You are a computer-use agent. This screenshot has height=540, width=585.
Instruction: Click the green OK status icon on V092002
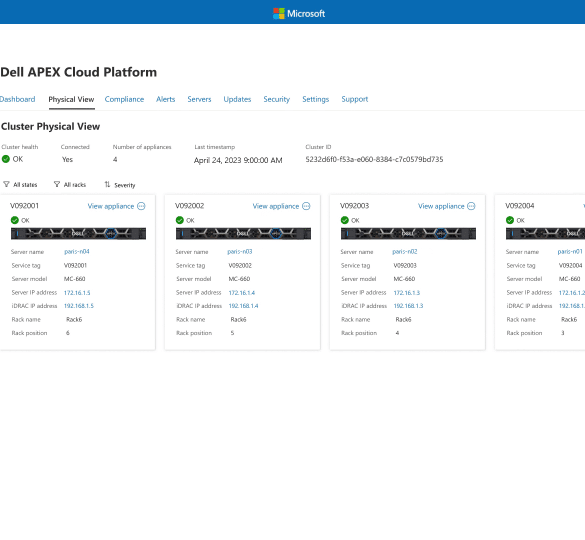pos(179,220)
